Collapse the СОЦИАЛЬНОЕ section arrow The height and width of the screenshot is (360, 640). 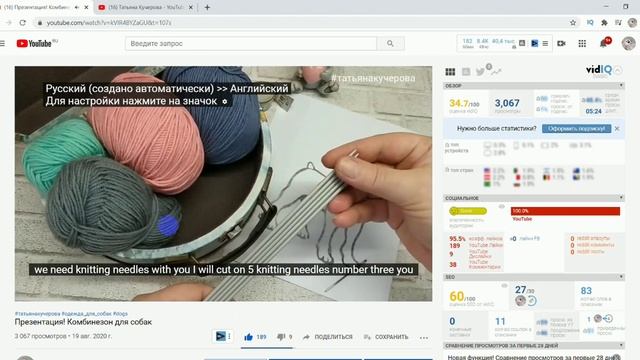click(621, 198)
